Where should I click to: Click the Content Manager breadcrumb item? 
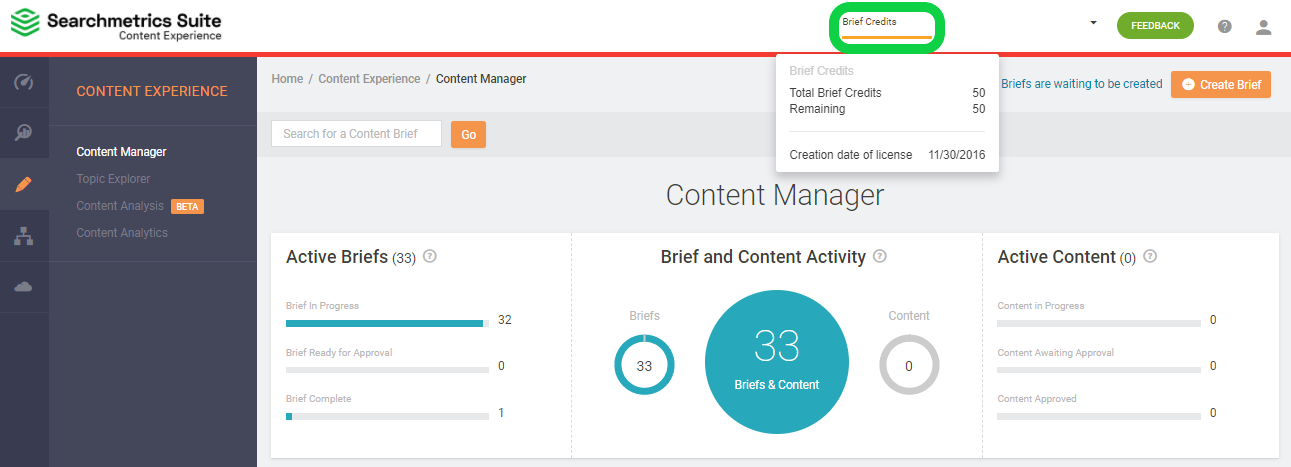pos(481,79)
